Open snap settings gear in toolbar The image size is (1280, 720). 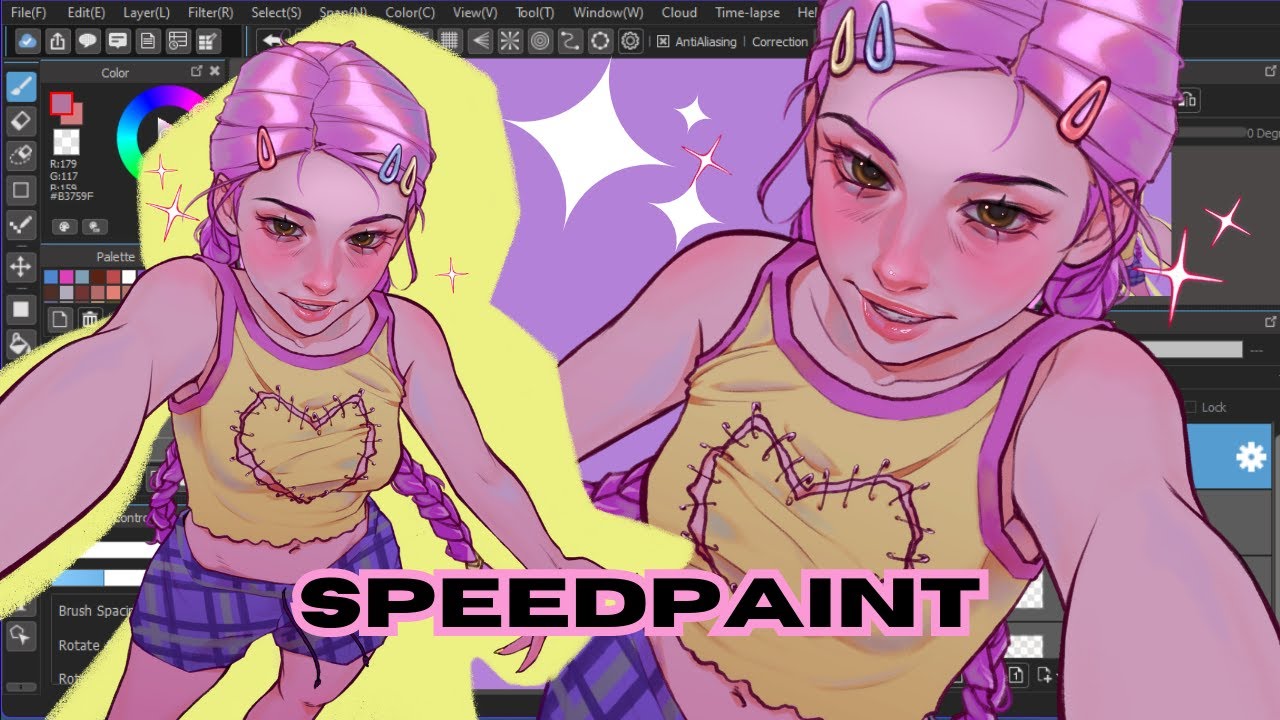pos(630,41)
